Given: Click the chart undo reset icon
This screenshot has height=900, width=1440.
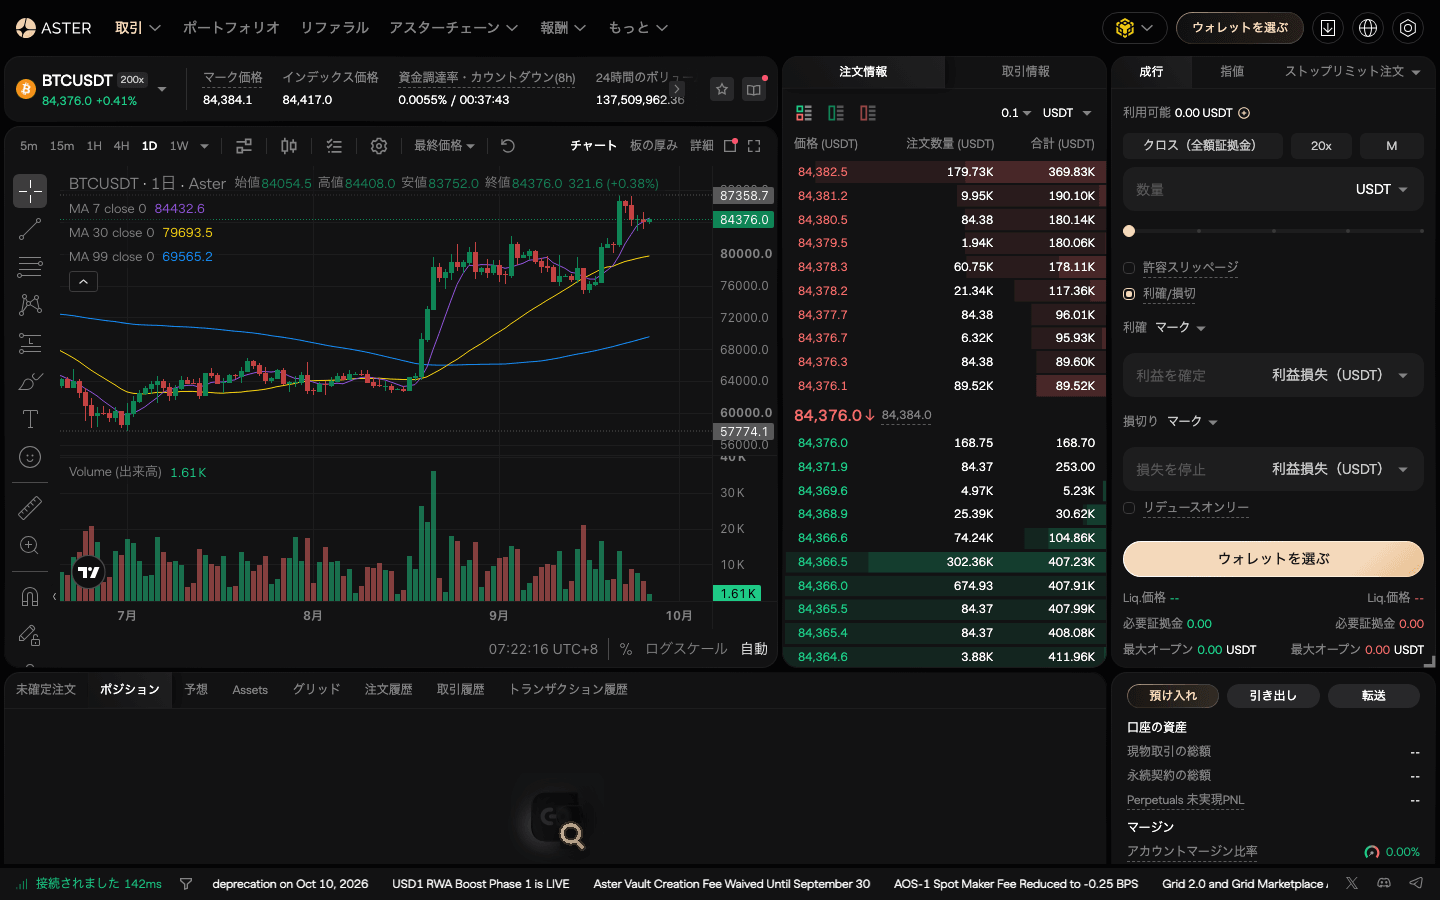Looking at the screenshot, I should point(508,146).
